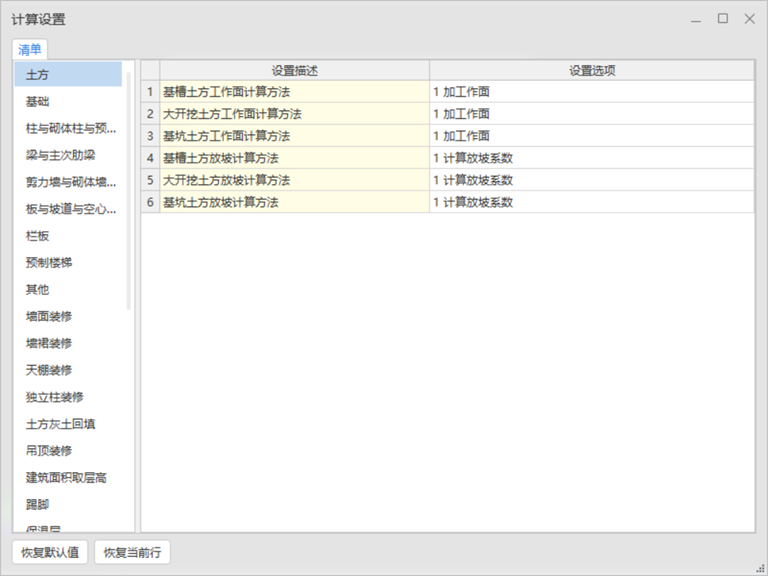
Task: Open option for 基槽土方工作面计算方法
Action: (591, 92)
